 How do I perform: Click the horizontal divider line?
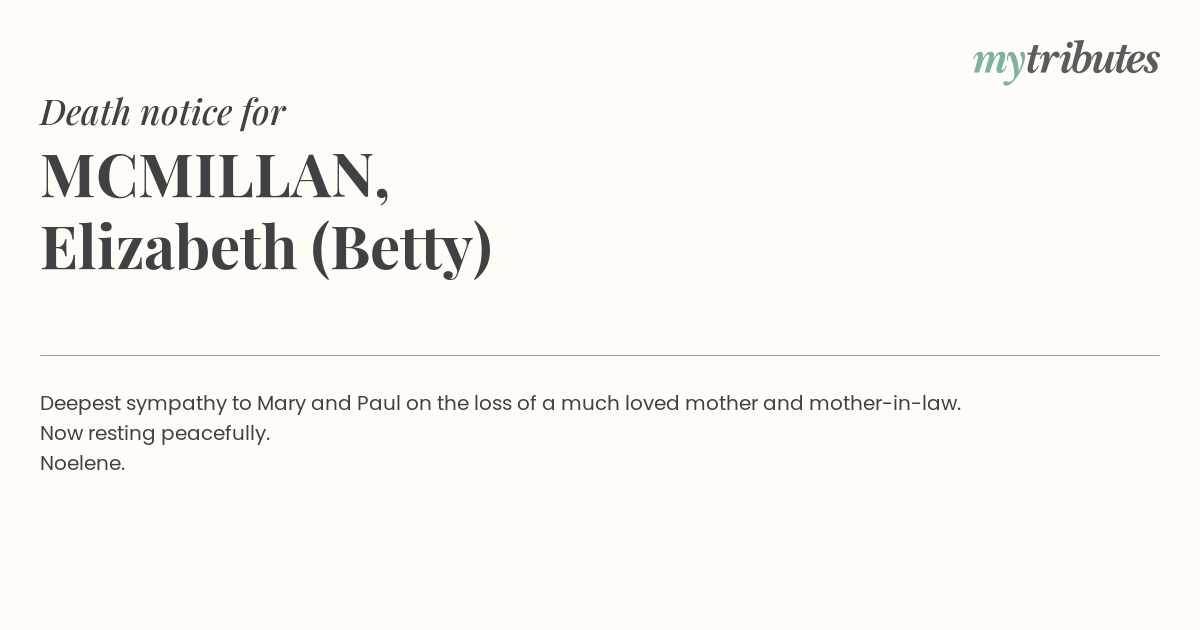coord(600,355)
